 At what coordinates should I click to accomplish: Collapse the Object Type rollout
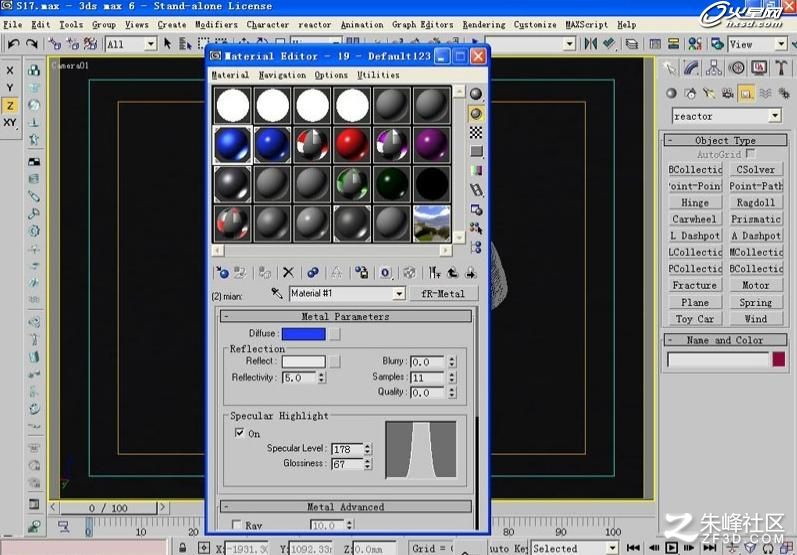click(725, 140)
